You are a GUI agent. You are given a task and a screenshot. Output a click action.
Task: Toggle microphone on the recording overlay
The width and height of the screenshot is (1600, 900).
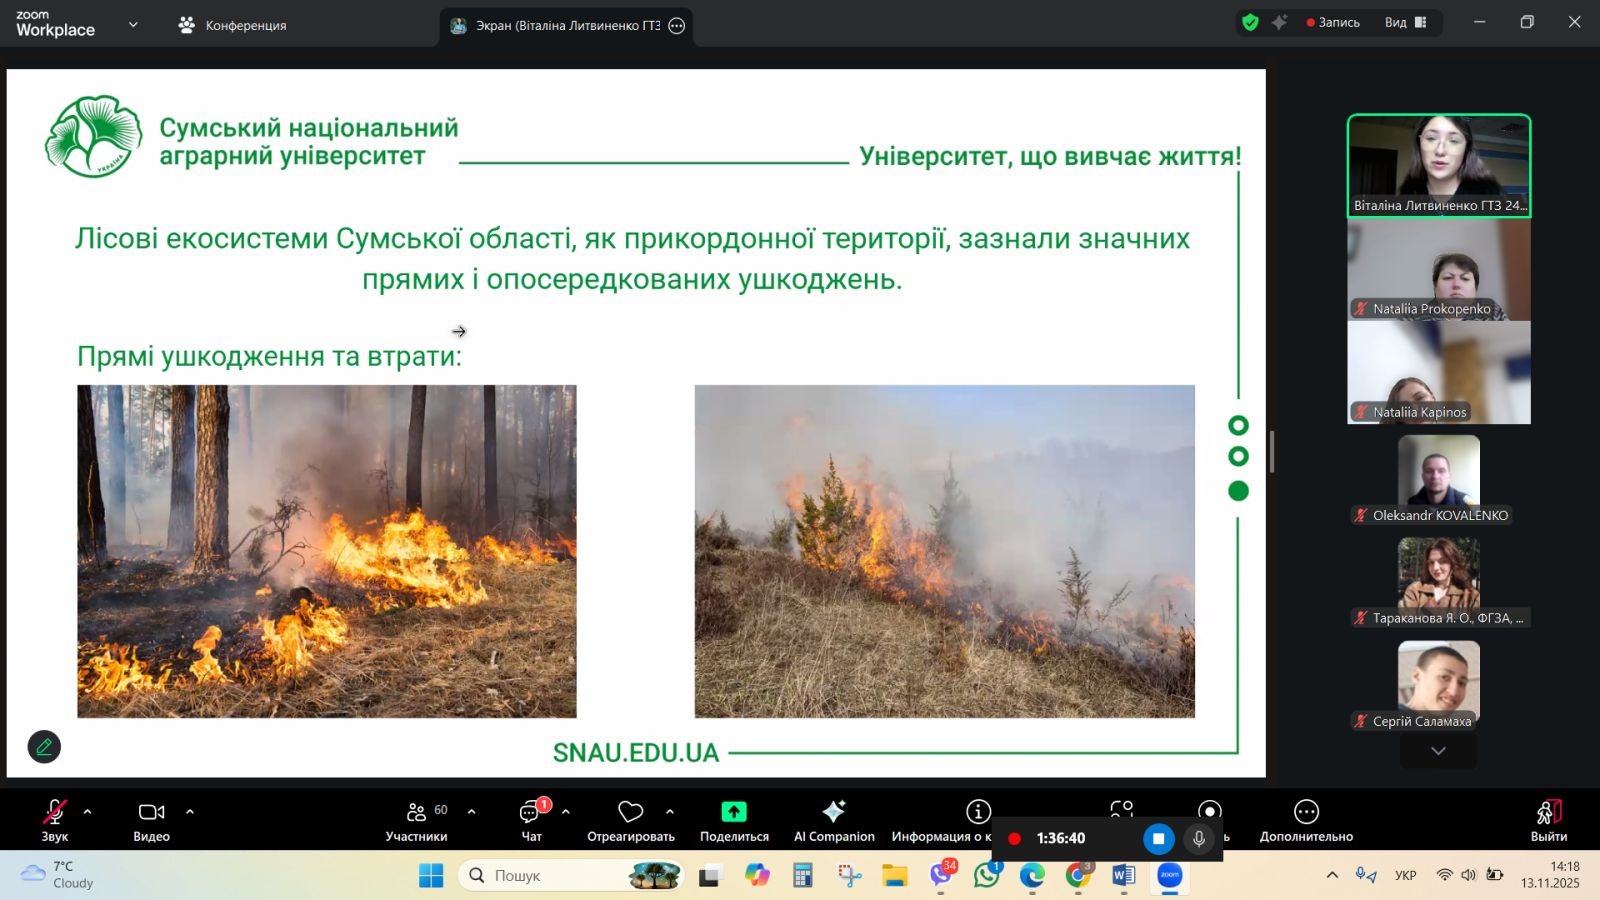click(1199, 839)
